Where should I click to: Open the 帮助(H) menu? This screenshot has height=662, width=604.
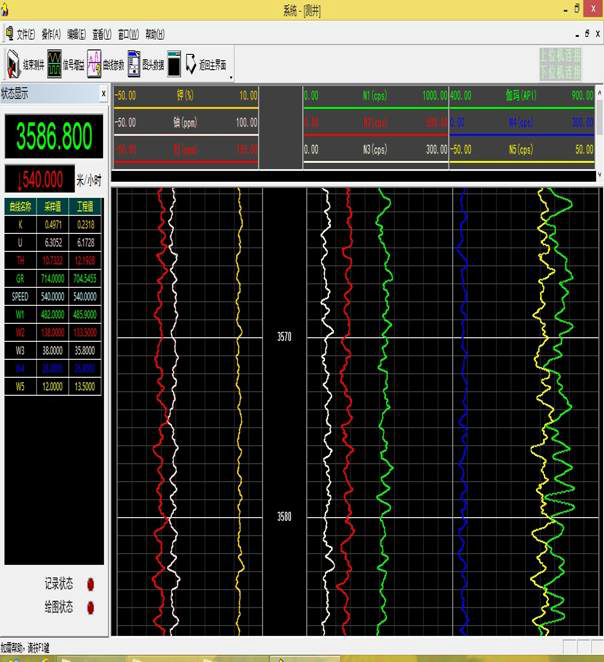(154, 33)
